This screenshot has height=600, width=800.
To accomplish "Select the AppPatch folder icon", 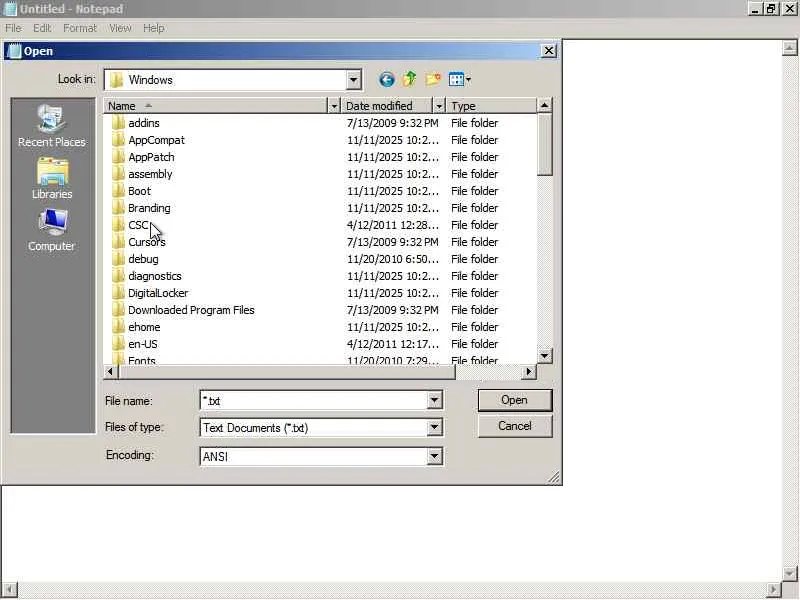I will 118,157.
